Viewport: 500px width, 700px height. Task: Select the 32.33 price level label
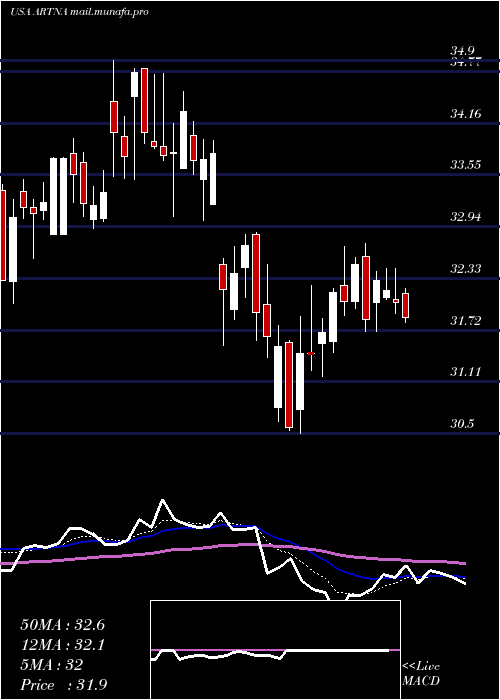(x=465, y=269)
